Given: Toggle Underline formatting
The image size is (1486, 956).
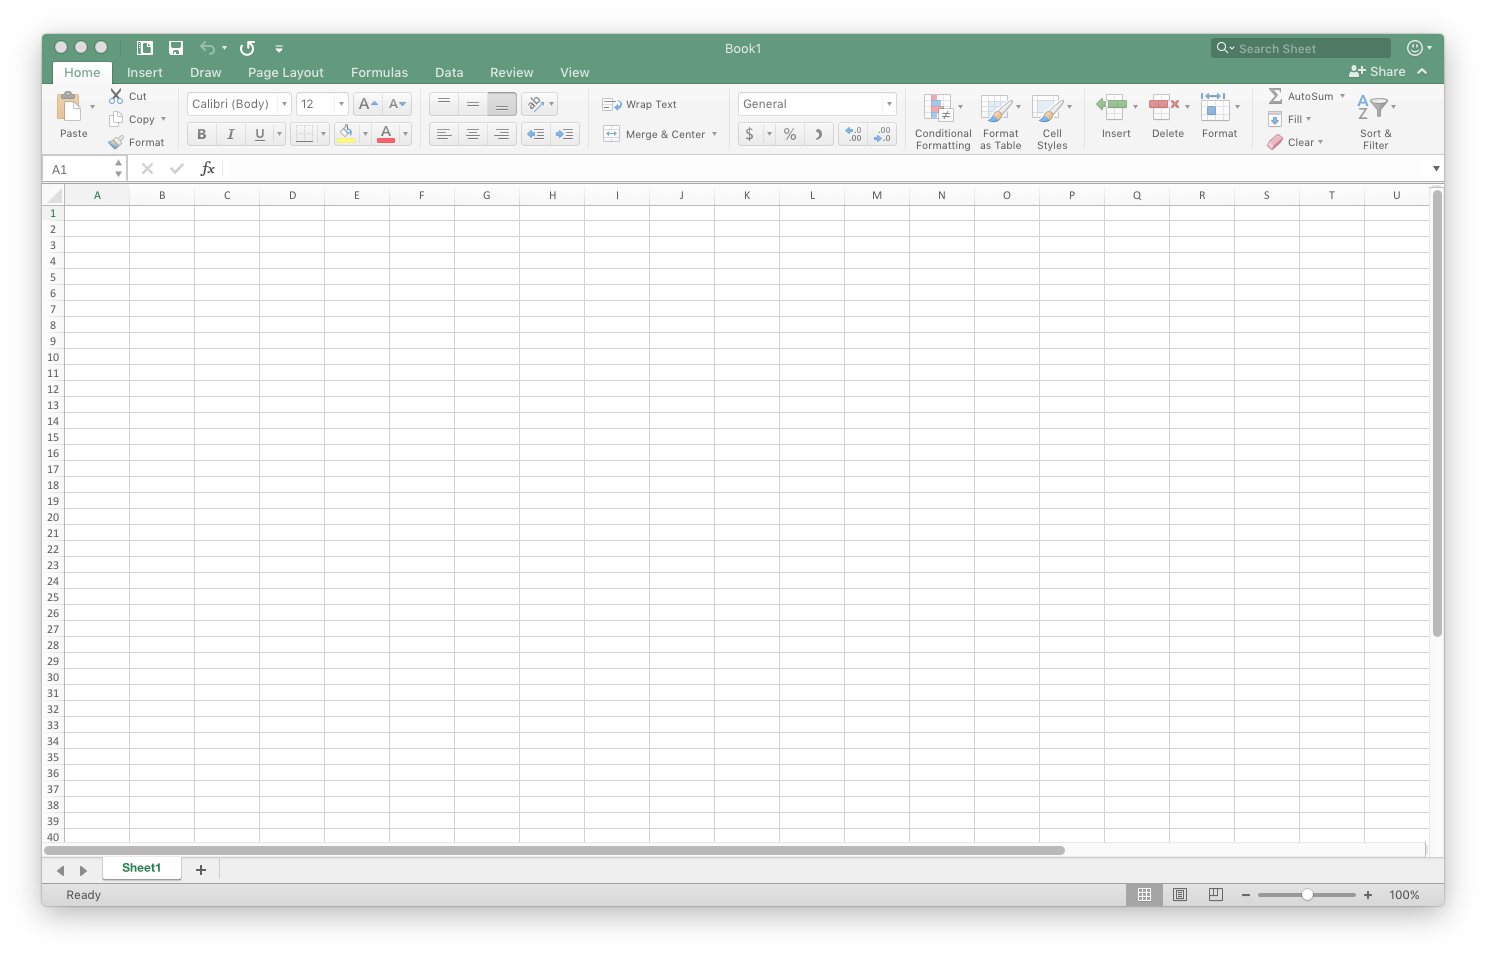Looking at the screenshot, I should (x=260, y=134).
